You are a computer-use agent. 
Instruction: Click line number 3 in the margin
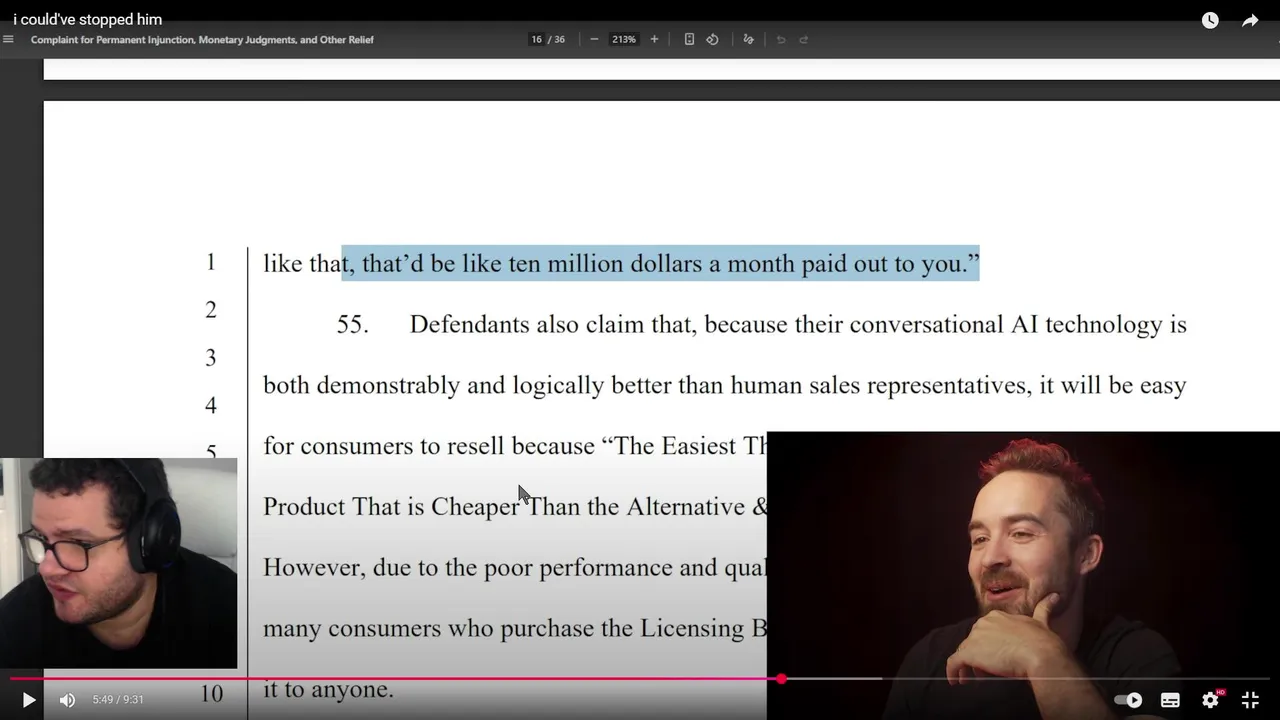[x=211, y=358]
